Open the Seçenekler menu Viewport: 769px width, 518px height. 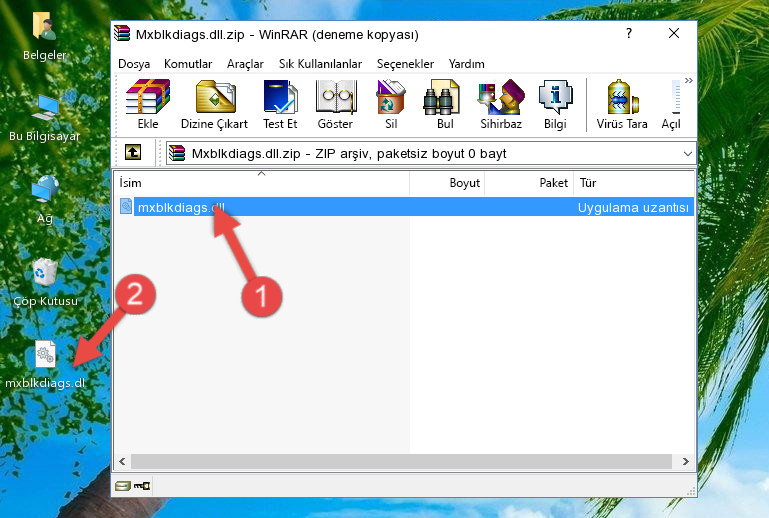pos(405,64)
